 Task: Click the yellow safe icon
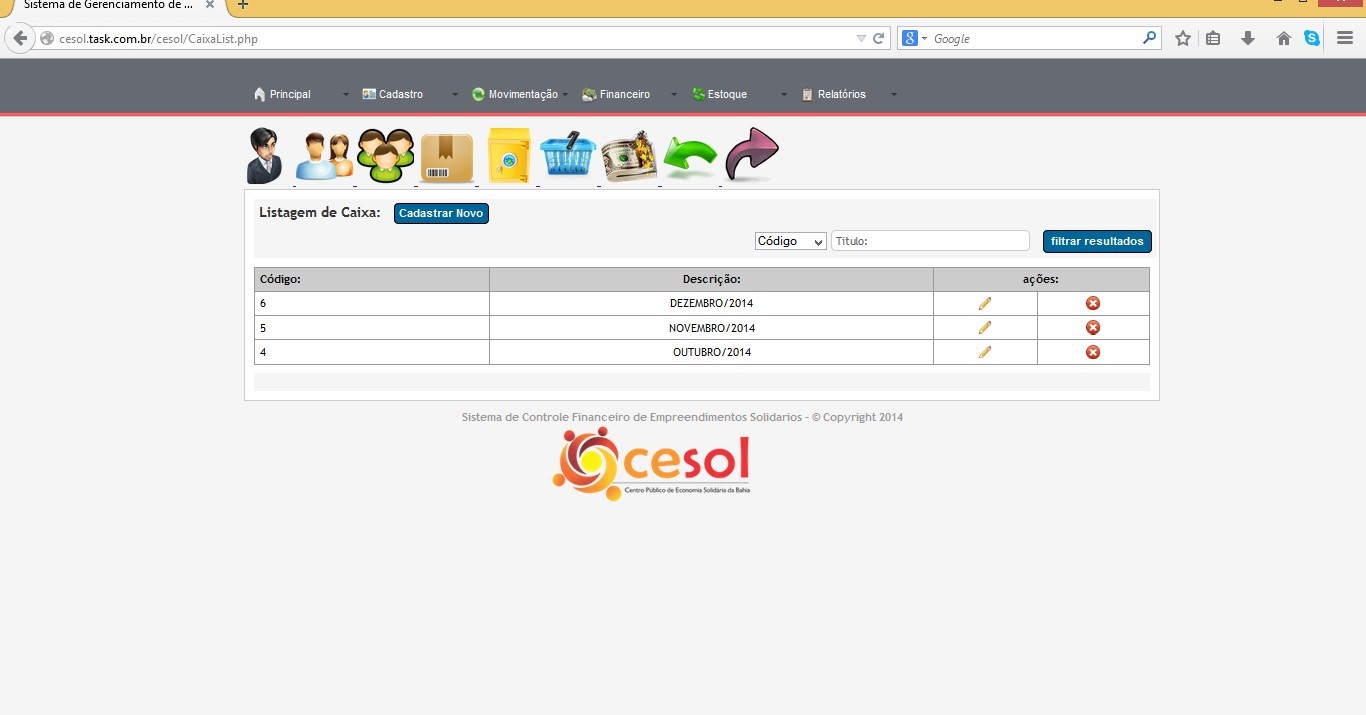coord(508,156)
